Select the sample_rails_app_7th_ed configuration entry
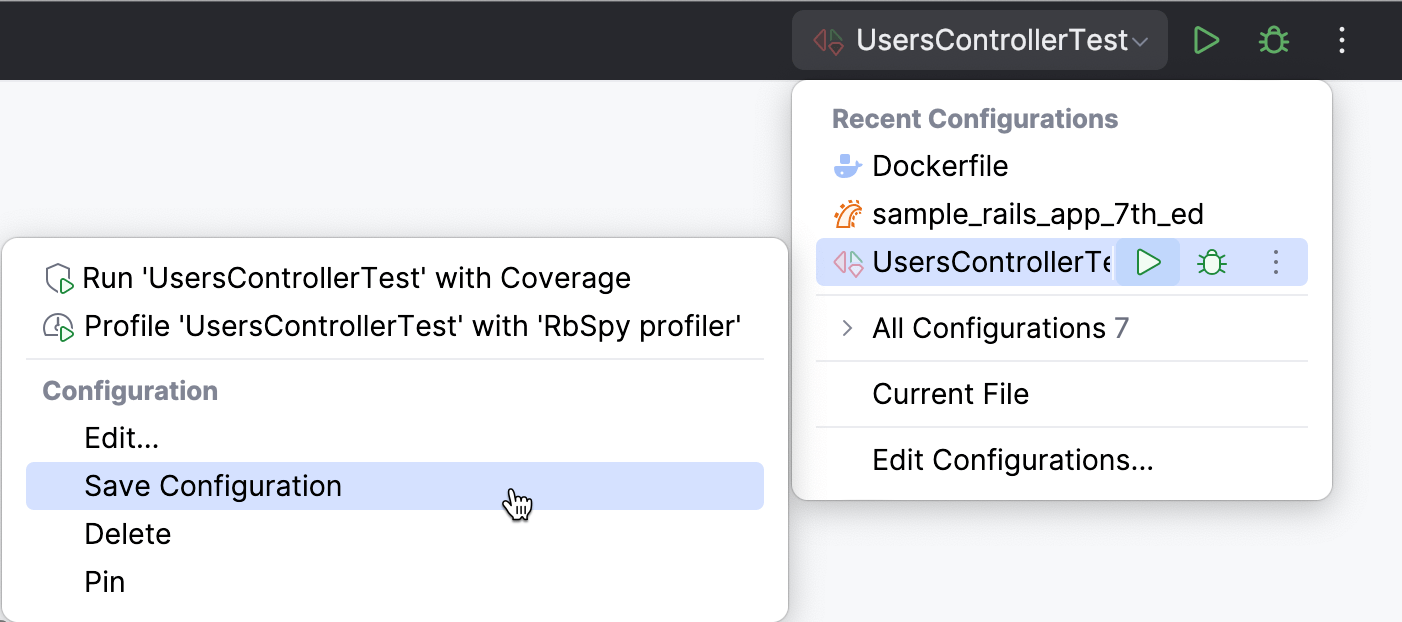This screenshot has width=1402, height=622. point(1038,213)
